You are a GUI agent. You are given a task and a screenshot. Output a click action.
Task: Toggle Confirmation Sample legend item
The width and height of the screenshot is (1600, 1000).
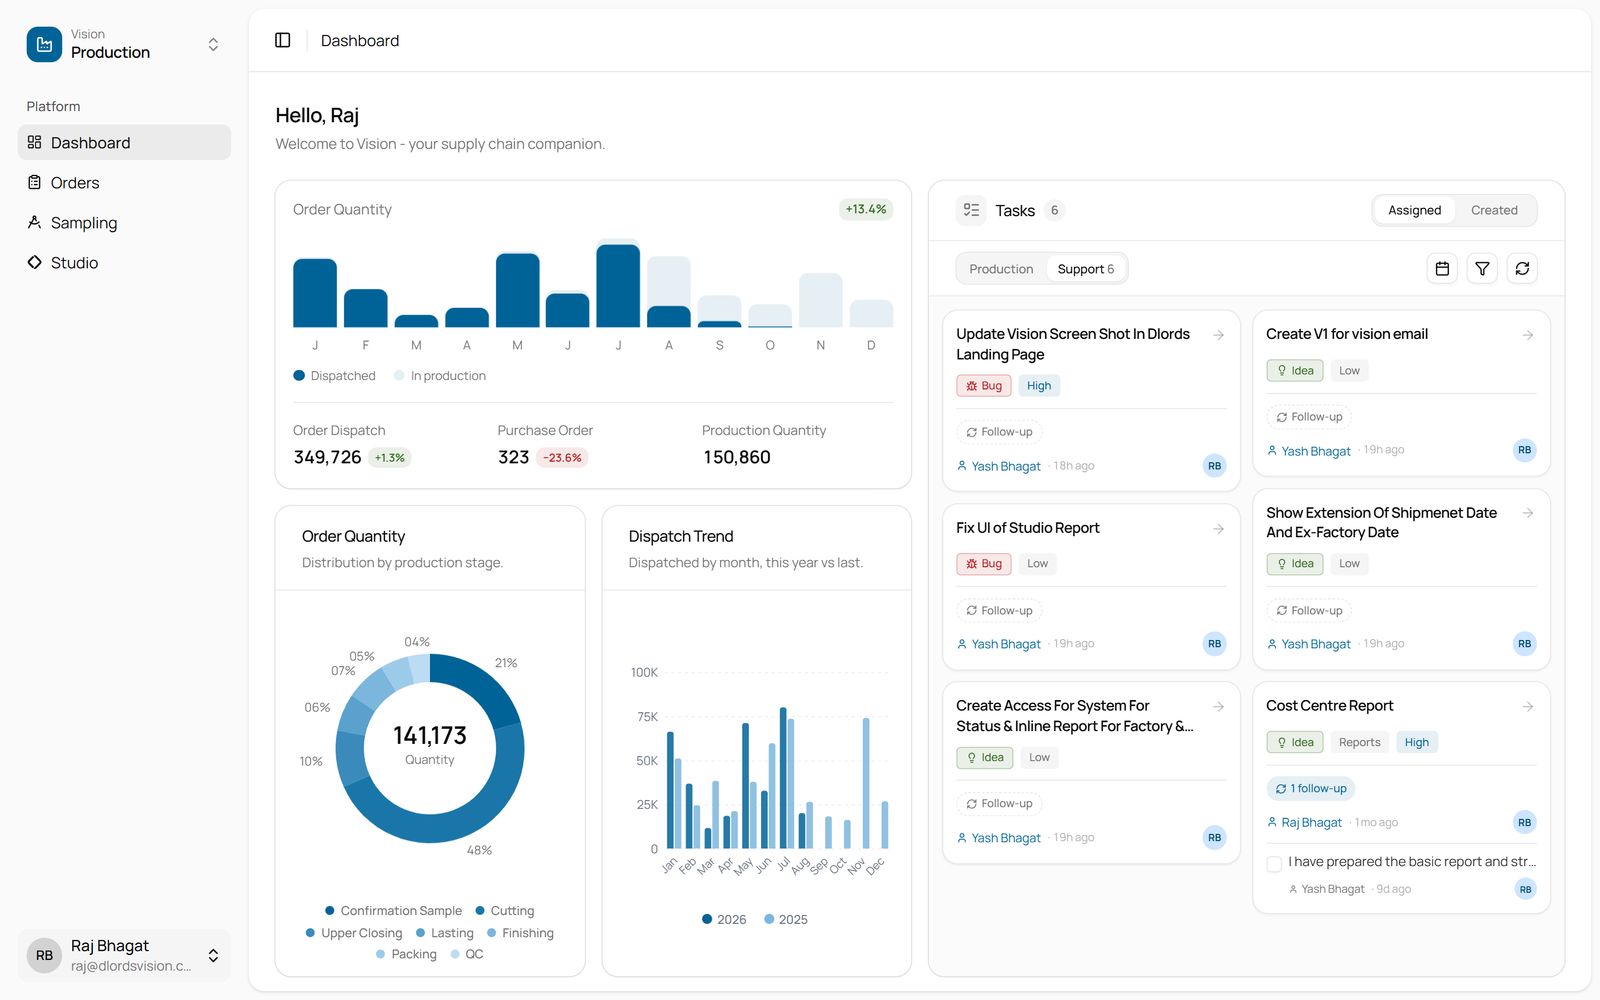tap(393, 911)
